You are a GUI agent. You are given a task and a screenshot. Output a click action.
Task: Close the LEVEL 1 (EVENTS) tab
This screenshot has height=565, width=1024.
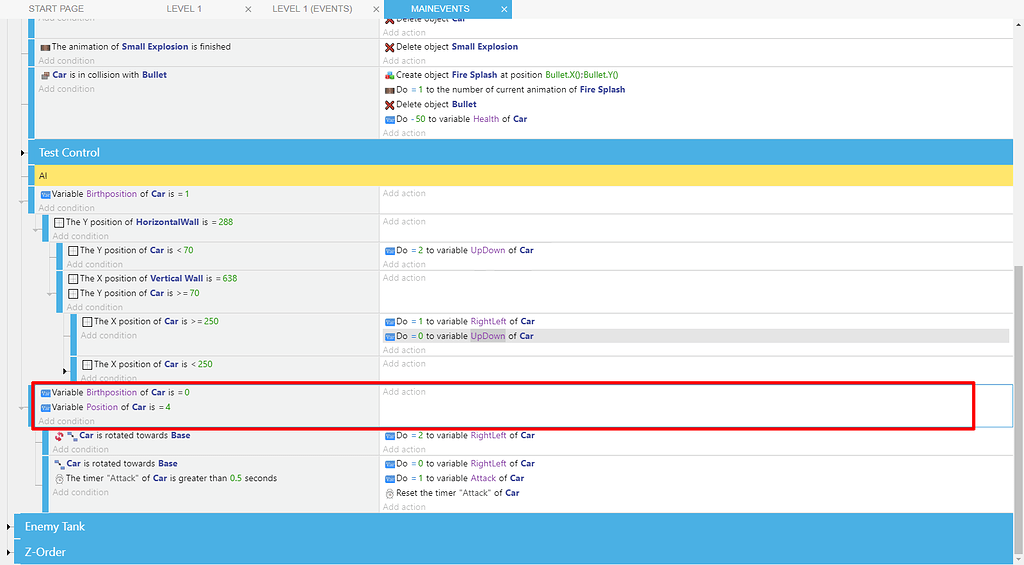(x=376, y=9)
